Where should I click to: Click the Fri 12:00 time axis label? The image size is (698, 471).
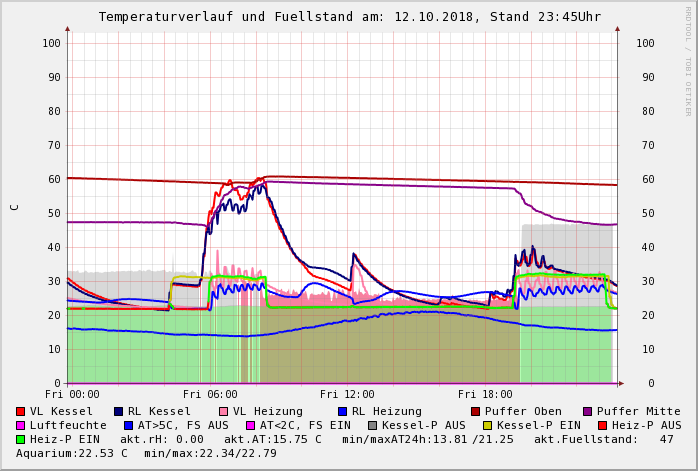347,394
